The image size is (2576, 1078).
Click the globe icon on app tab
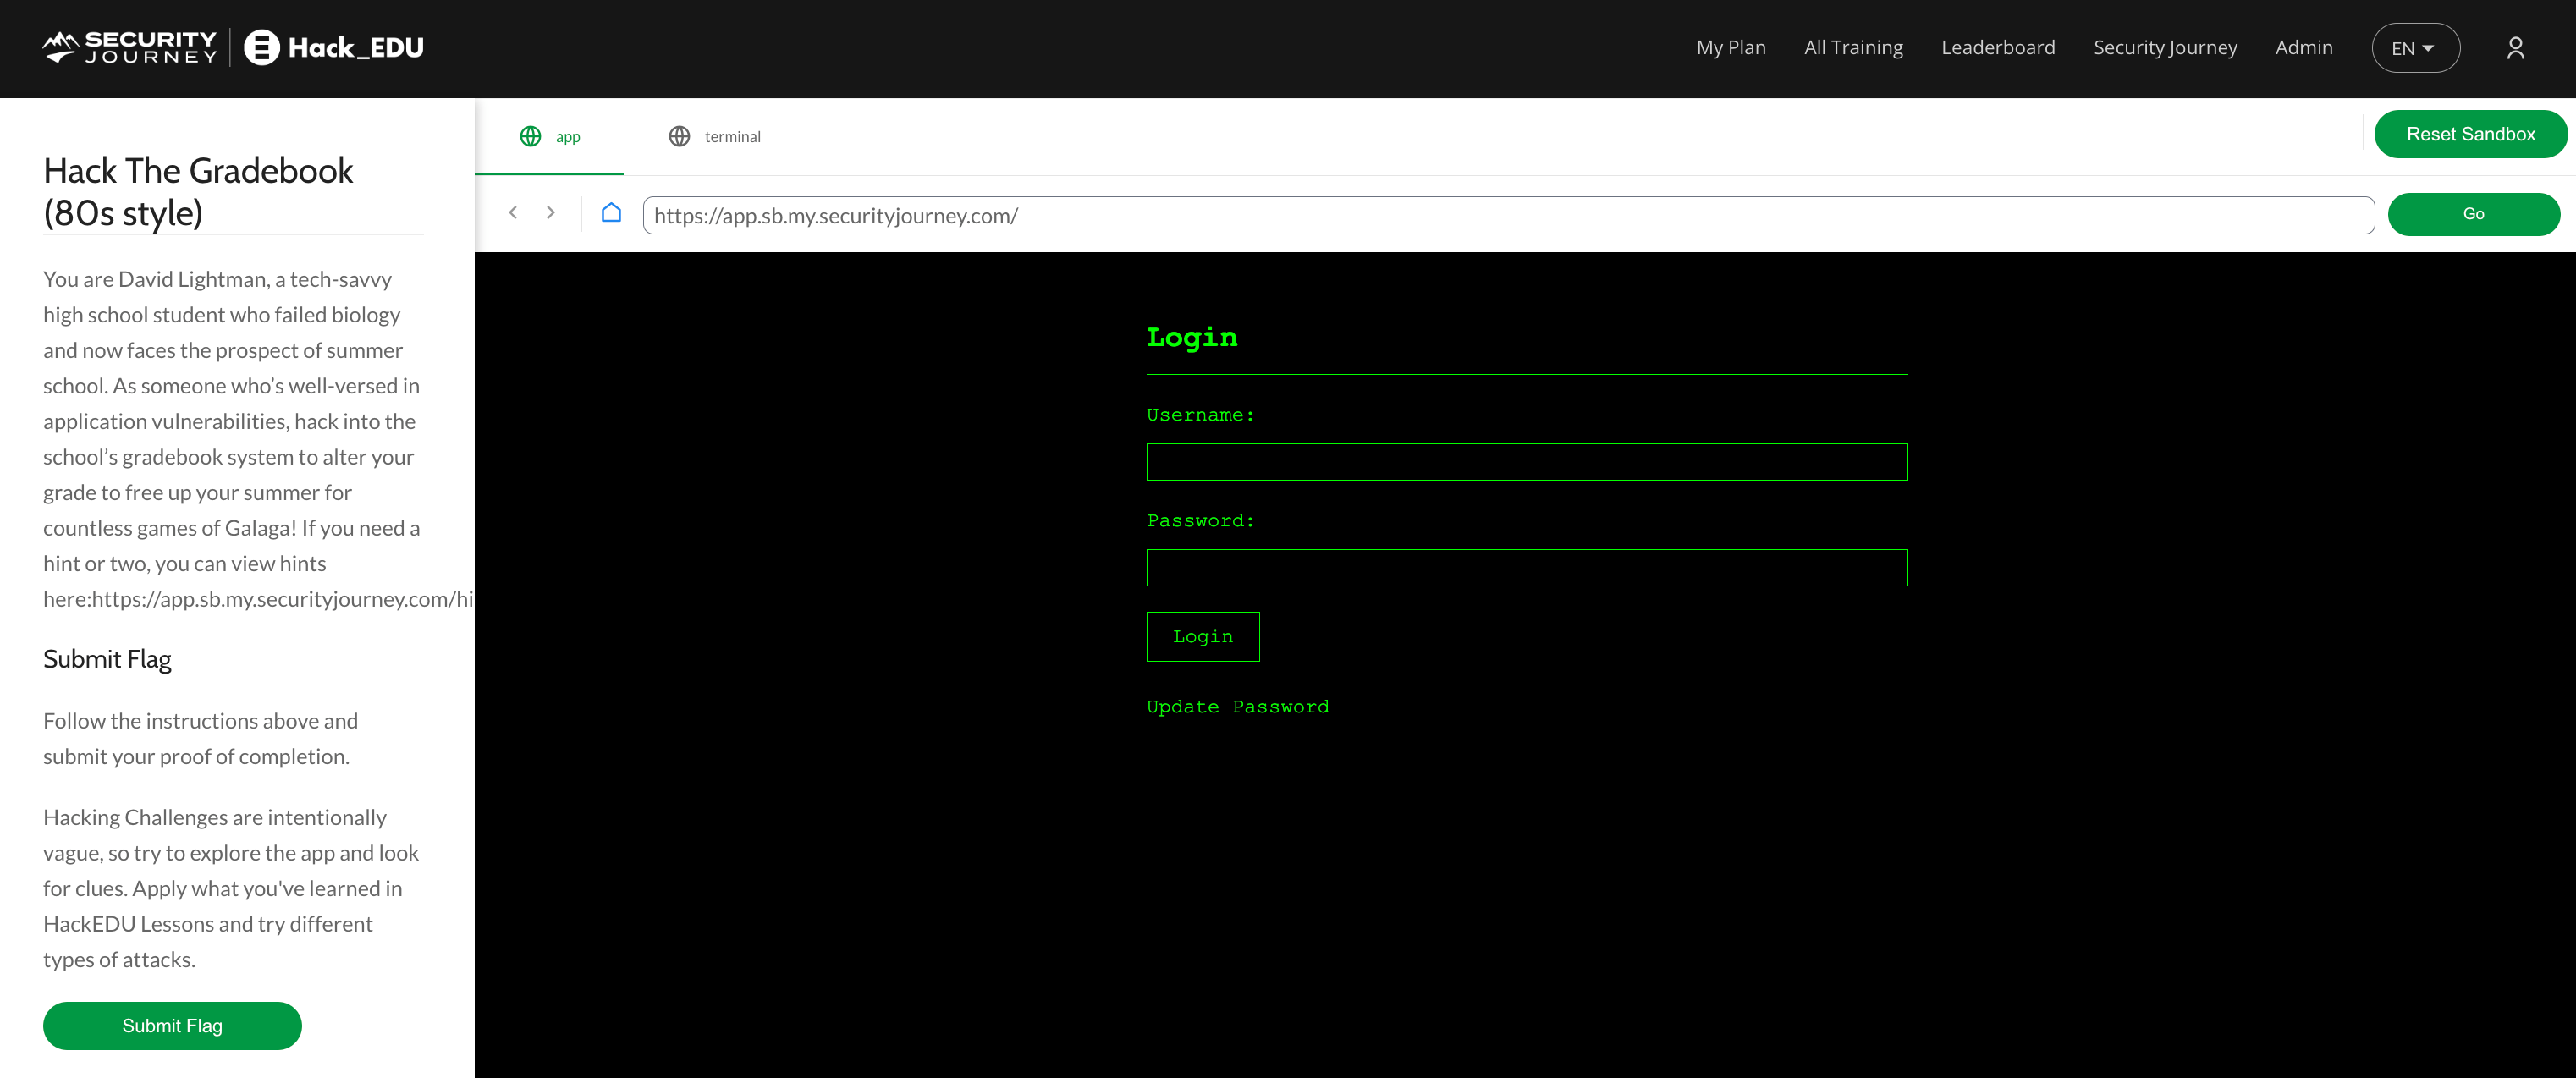(530, 136)
